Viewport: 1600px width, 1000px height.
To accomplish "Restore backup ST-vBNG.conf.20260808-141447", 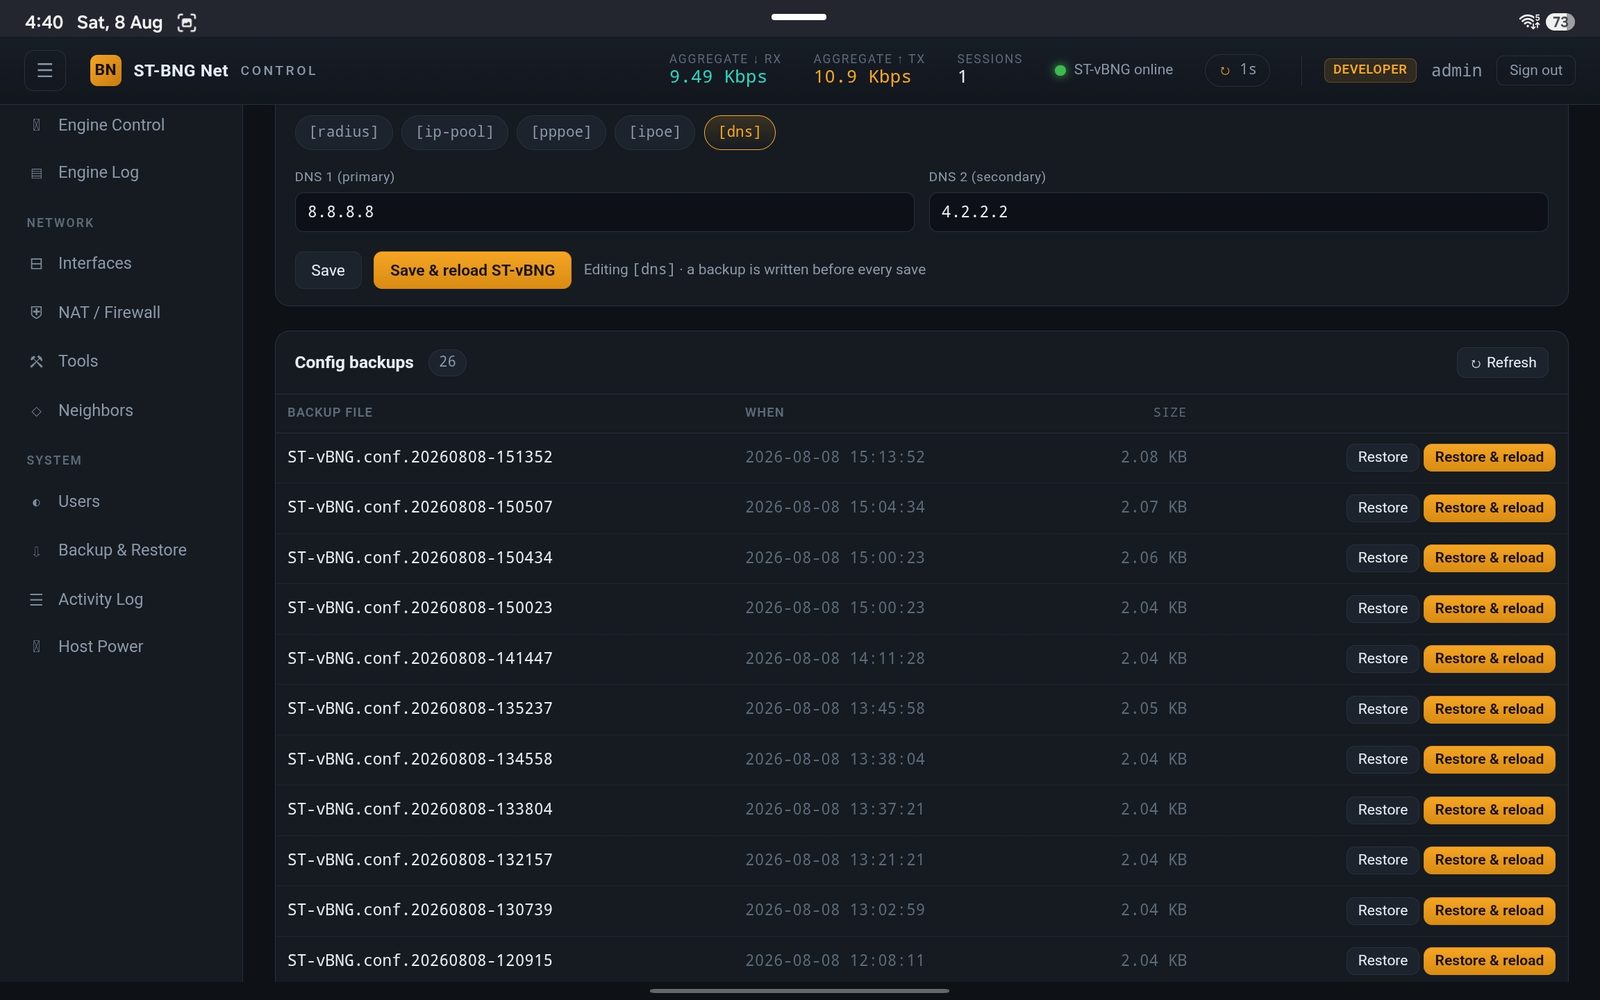I will 1382,659.
